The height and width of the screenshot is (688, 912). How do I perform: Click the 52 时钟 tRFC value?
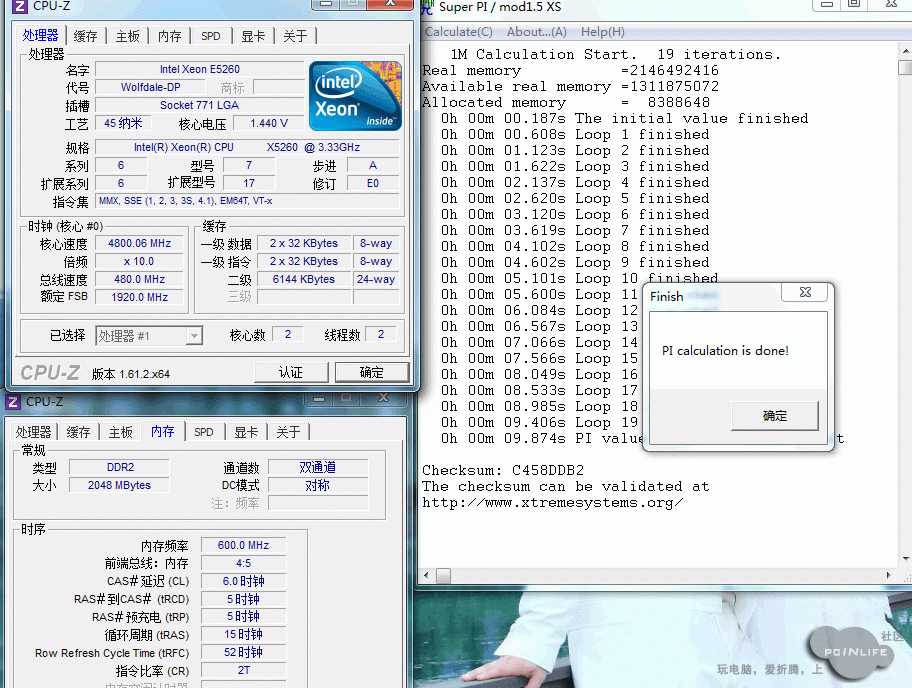click(244, 653)
